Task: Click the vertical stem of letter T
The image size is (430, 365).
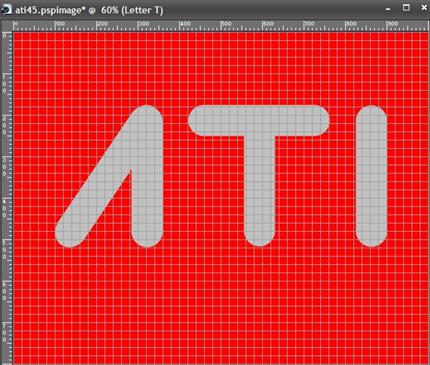Action: [260, 190]
